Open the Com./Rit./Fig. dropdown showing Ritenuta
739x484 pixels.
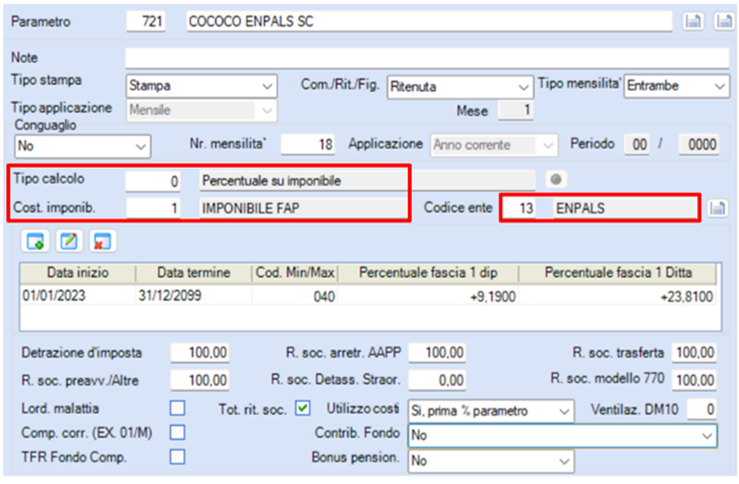pos(460,87)
